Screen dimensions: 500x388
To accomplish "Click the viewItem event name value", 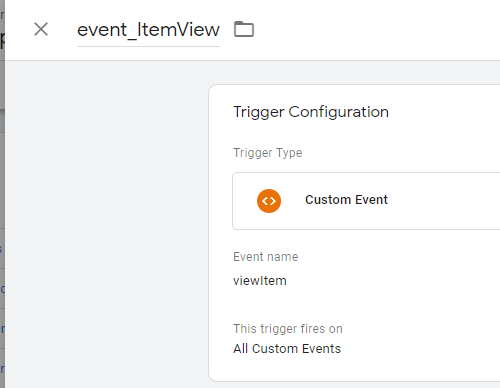I will 260,281.
